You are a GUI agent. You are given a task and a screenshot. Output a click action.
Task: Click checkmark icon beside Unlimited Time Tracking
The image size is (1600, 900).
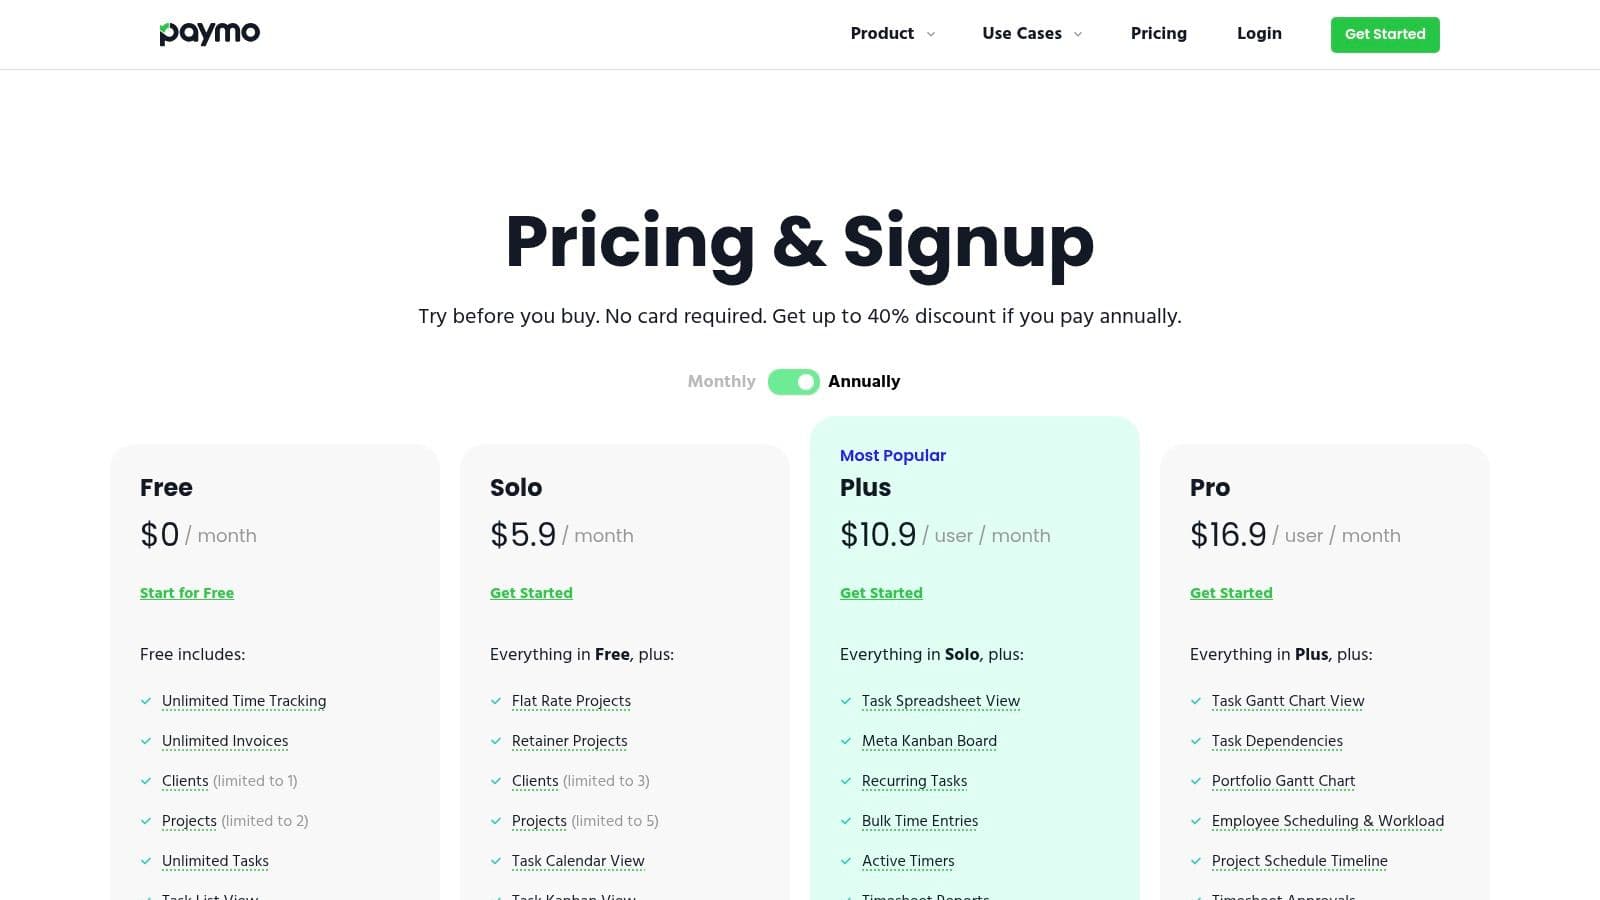point(146,701)
